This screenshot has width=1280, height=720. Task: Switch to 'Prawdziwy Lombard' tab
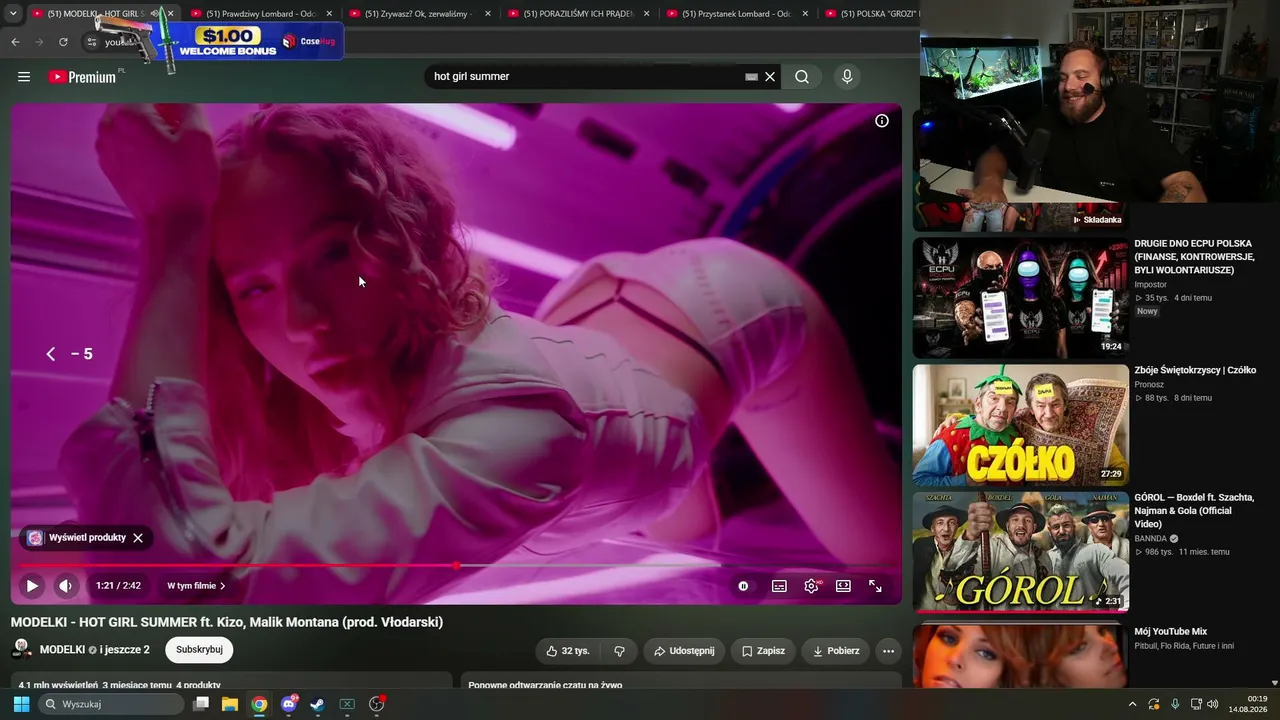(260, 14)
